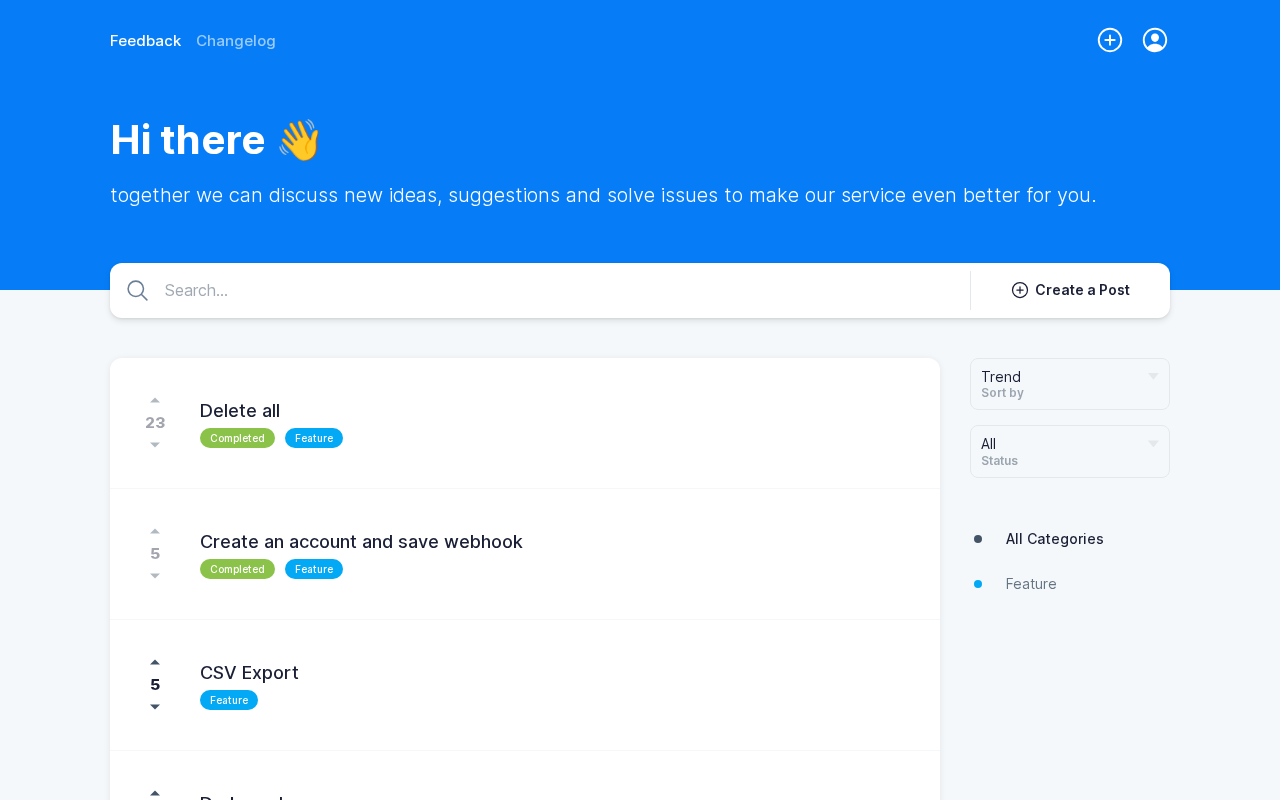Viewport: 1280px width, 800px height.
Task: Filter posts by Feature category
Action: click(x=1031, y=584)
